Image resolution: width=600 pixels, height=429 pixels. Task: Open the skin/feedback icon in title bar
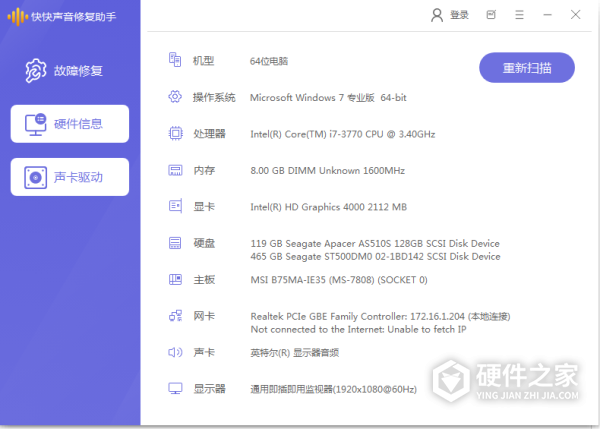(491, 15)
